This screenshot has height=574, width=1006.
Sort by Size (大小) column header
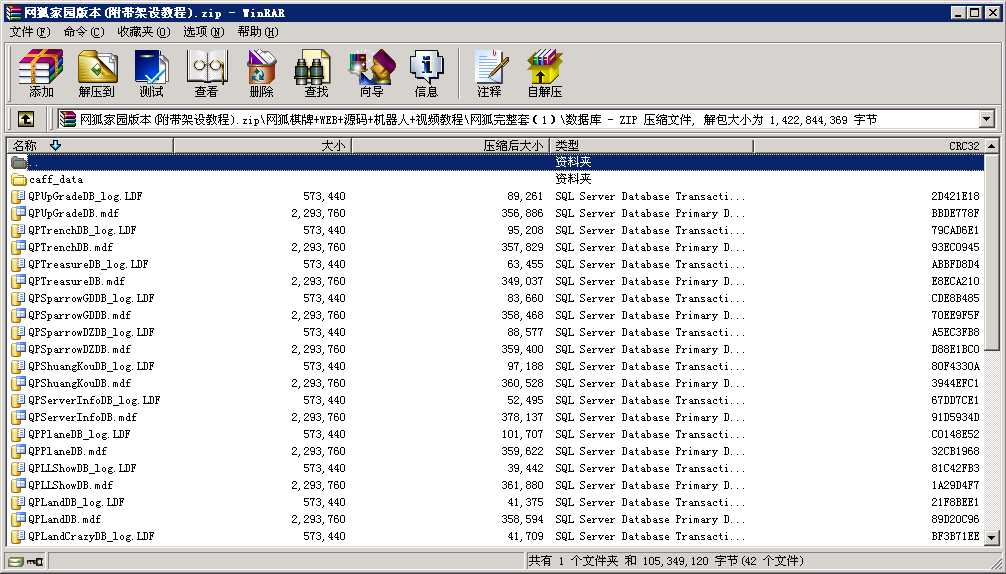(x=262, y=146)
